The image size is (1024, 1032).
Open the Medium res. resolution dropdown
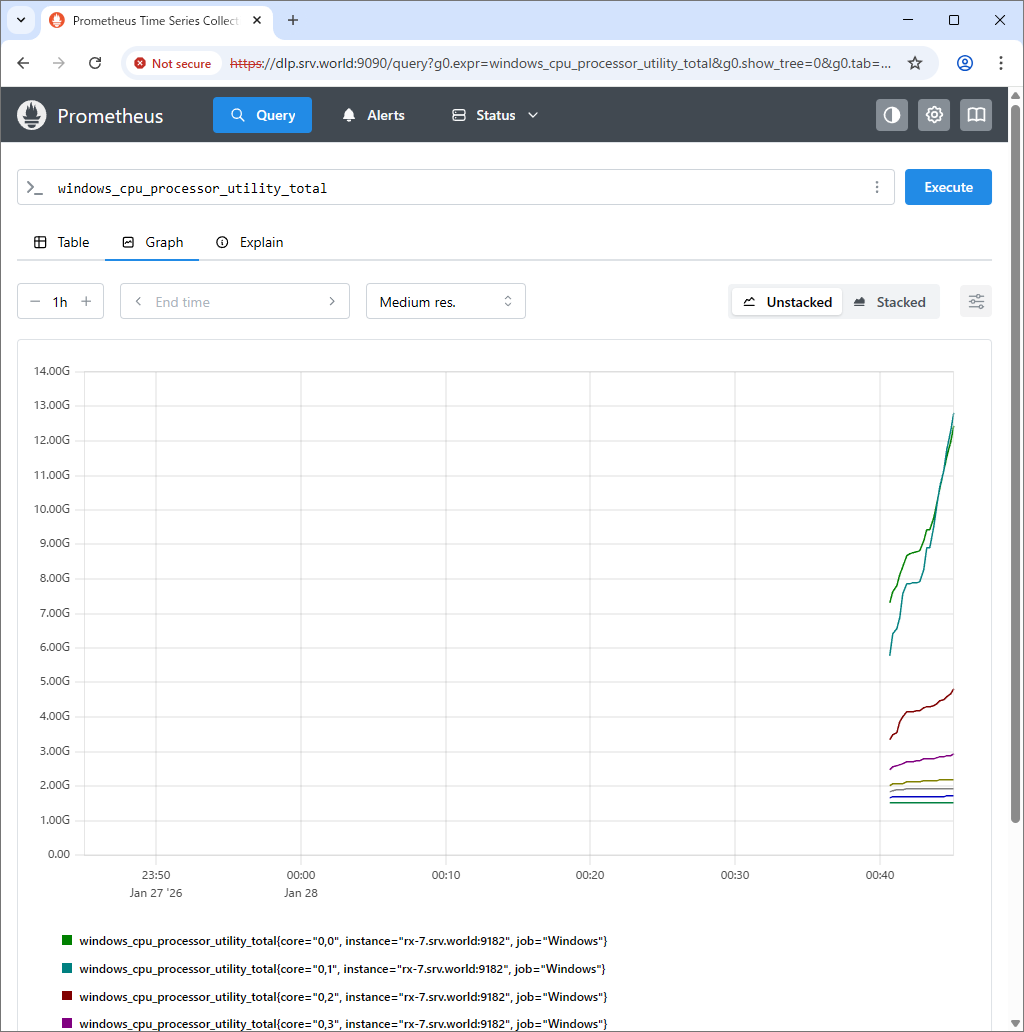(446, 301)
